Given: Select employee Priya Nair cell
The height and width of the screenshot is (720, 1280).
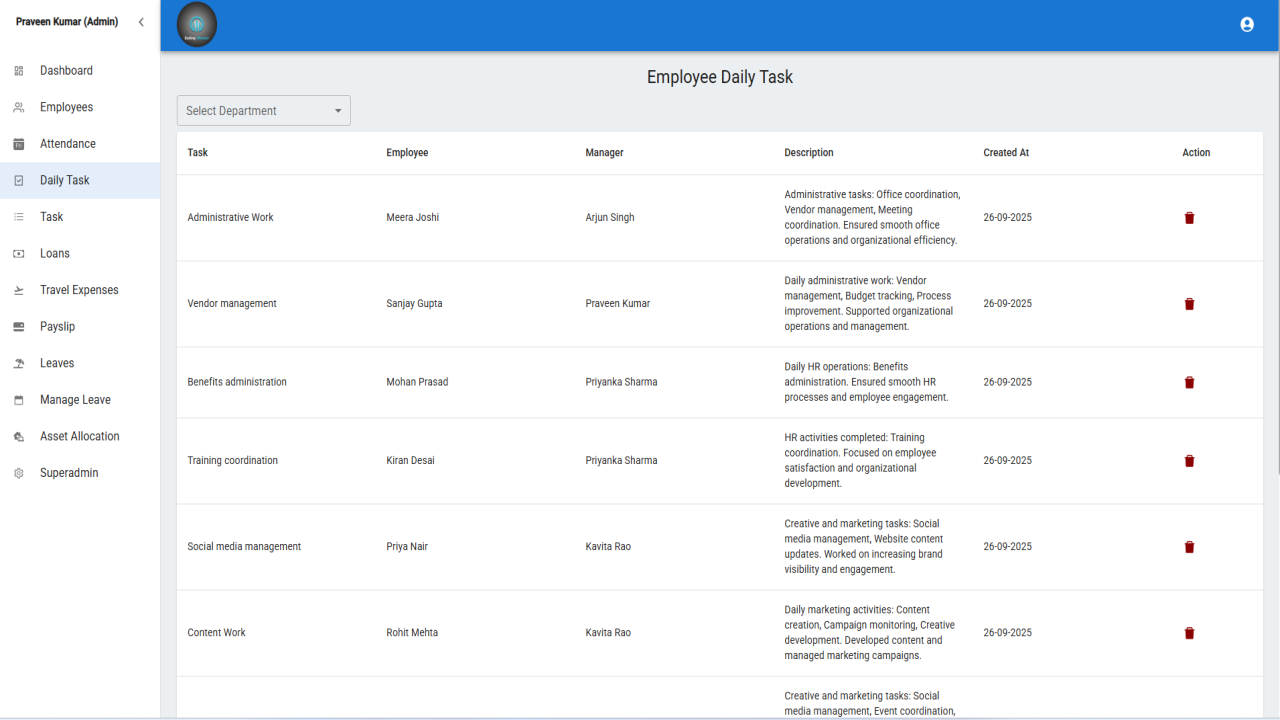Looking at the screenshot, I should click(x=407, y=547).
